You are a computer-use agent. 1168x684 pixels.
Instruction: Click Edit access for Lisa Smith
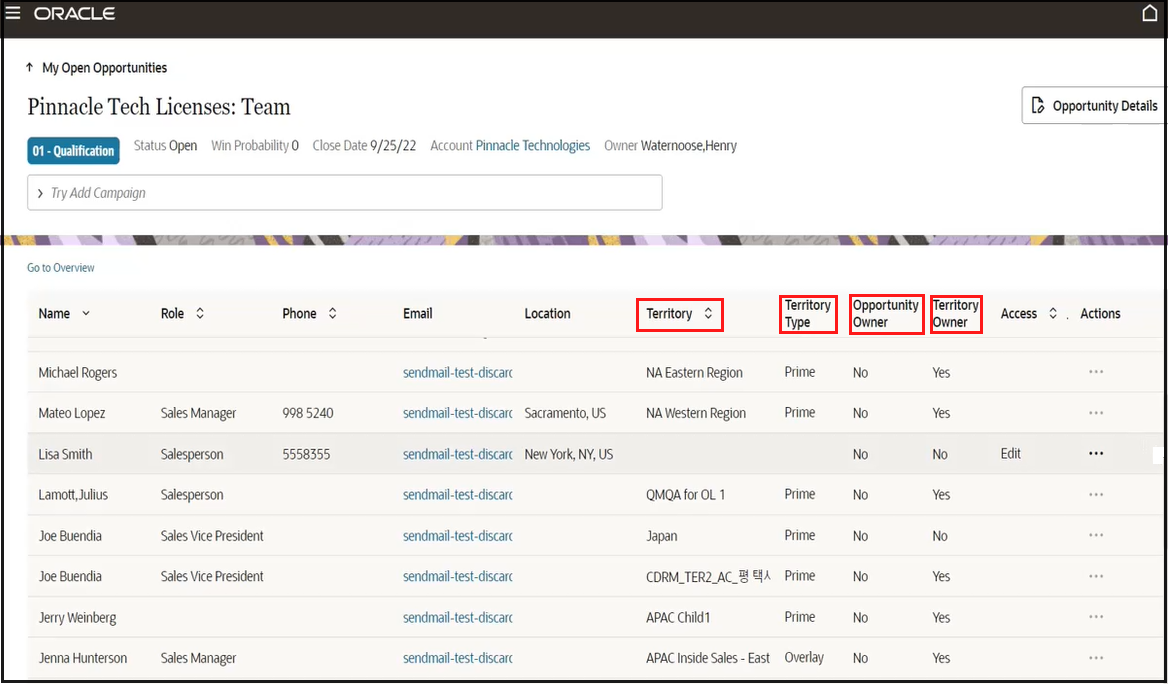point(1010,454)
